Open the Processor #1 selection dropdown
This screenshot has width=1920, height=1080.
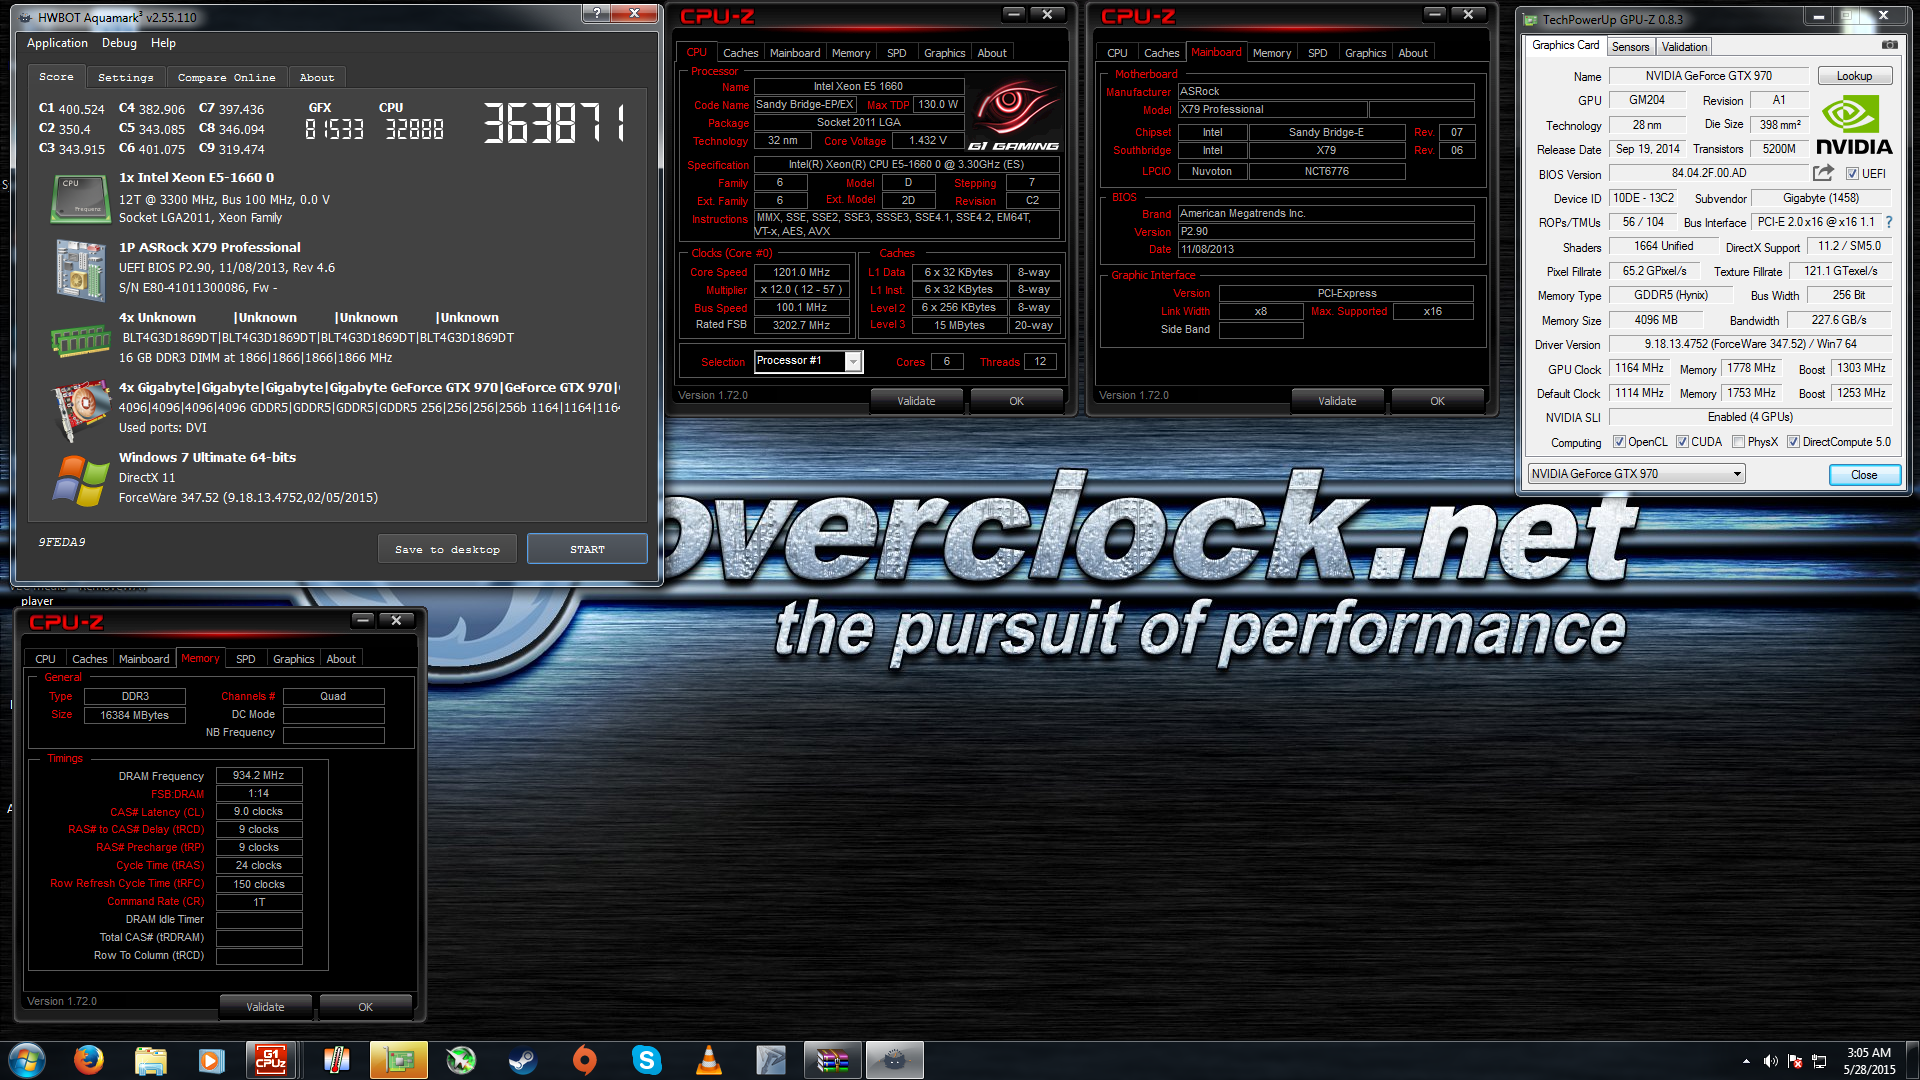point(853,361)
